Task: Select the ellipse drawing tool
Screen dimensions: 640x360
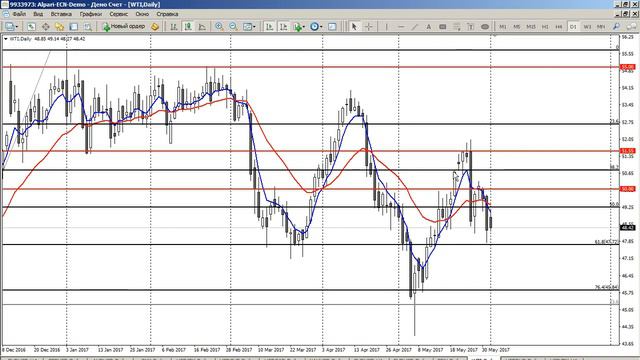Action: click(x=484, y=27)
